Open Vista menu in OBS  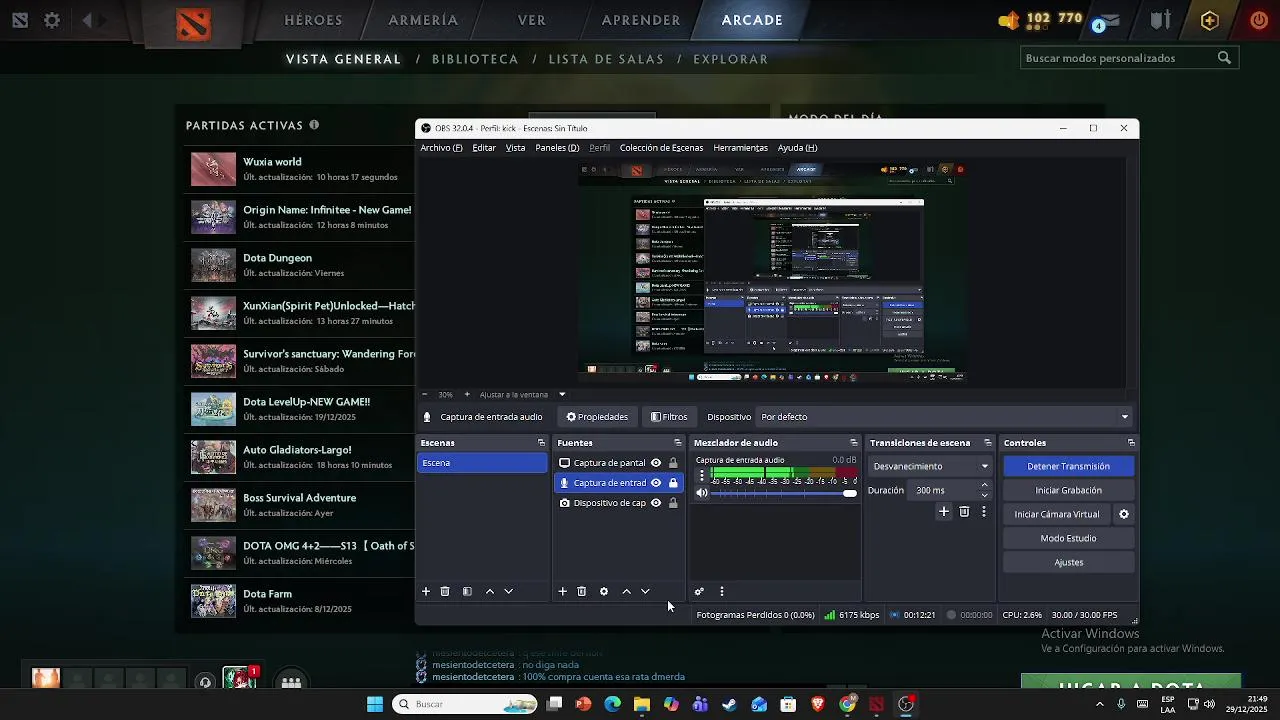(x=515, y=148)
